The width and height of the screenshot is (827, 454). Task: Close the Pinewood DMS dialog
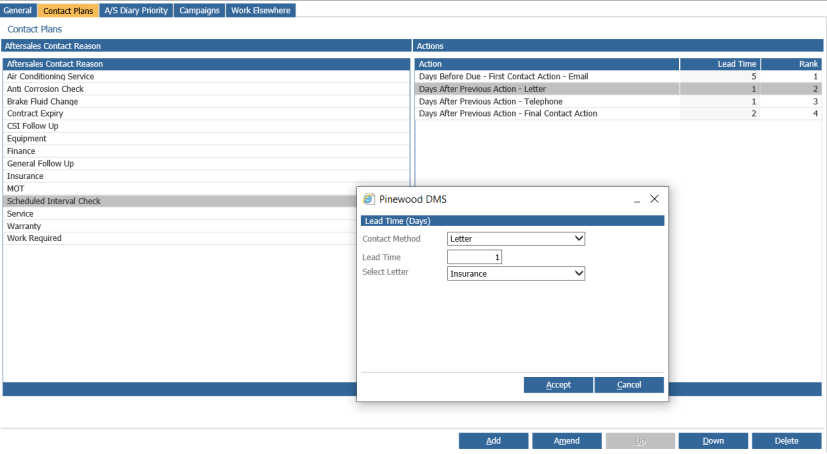(654, 199)
